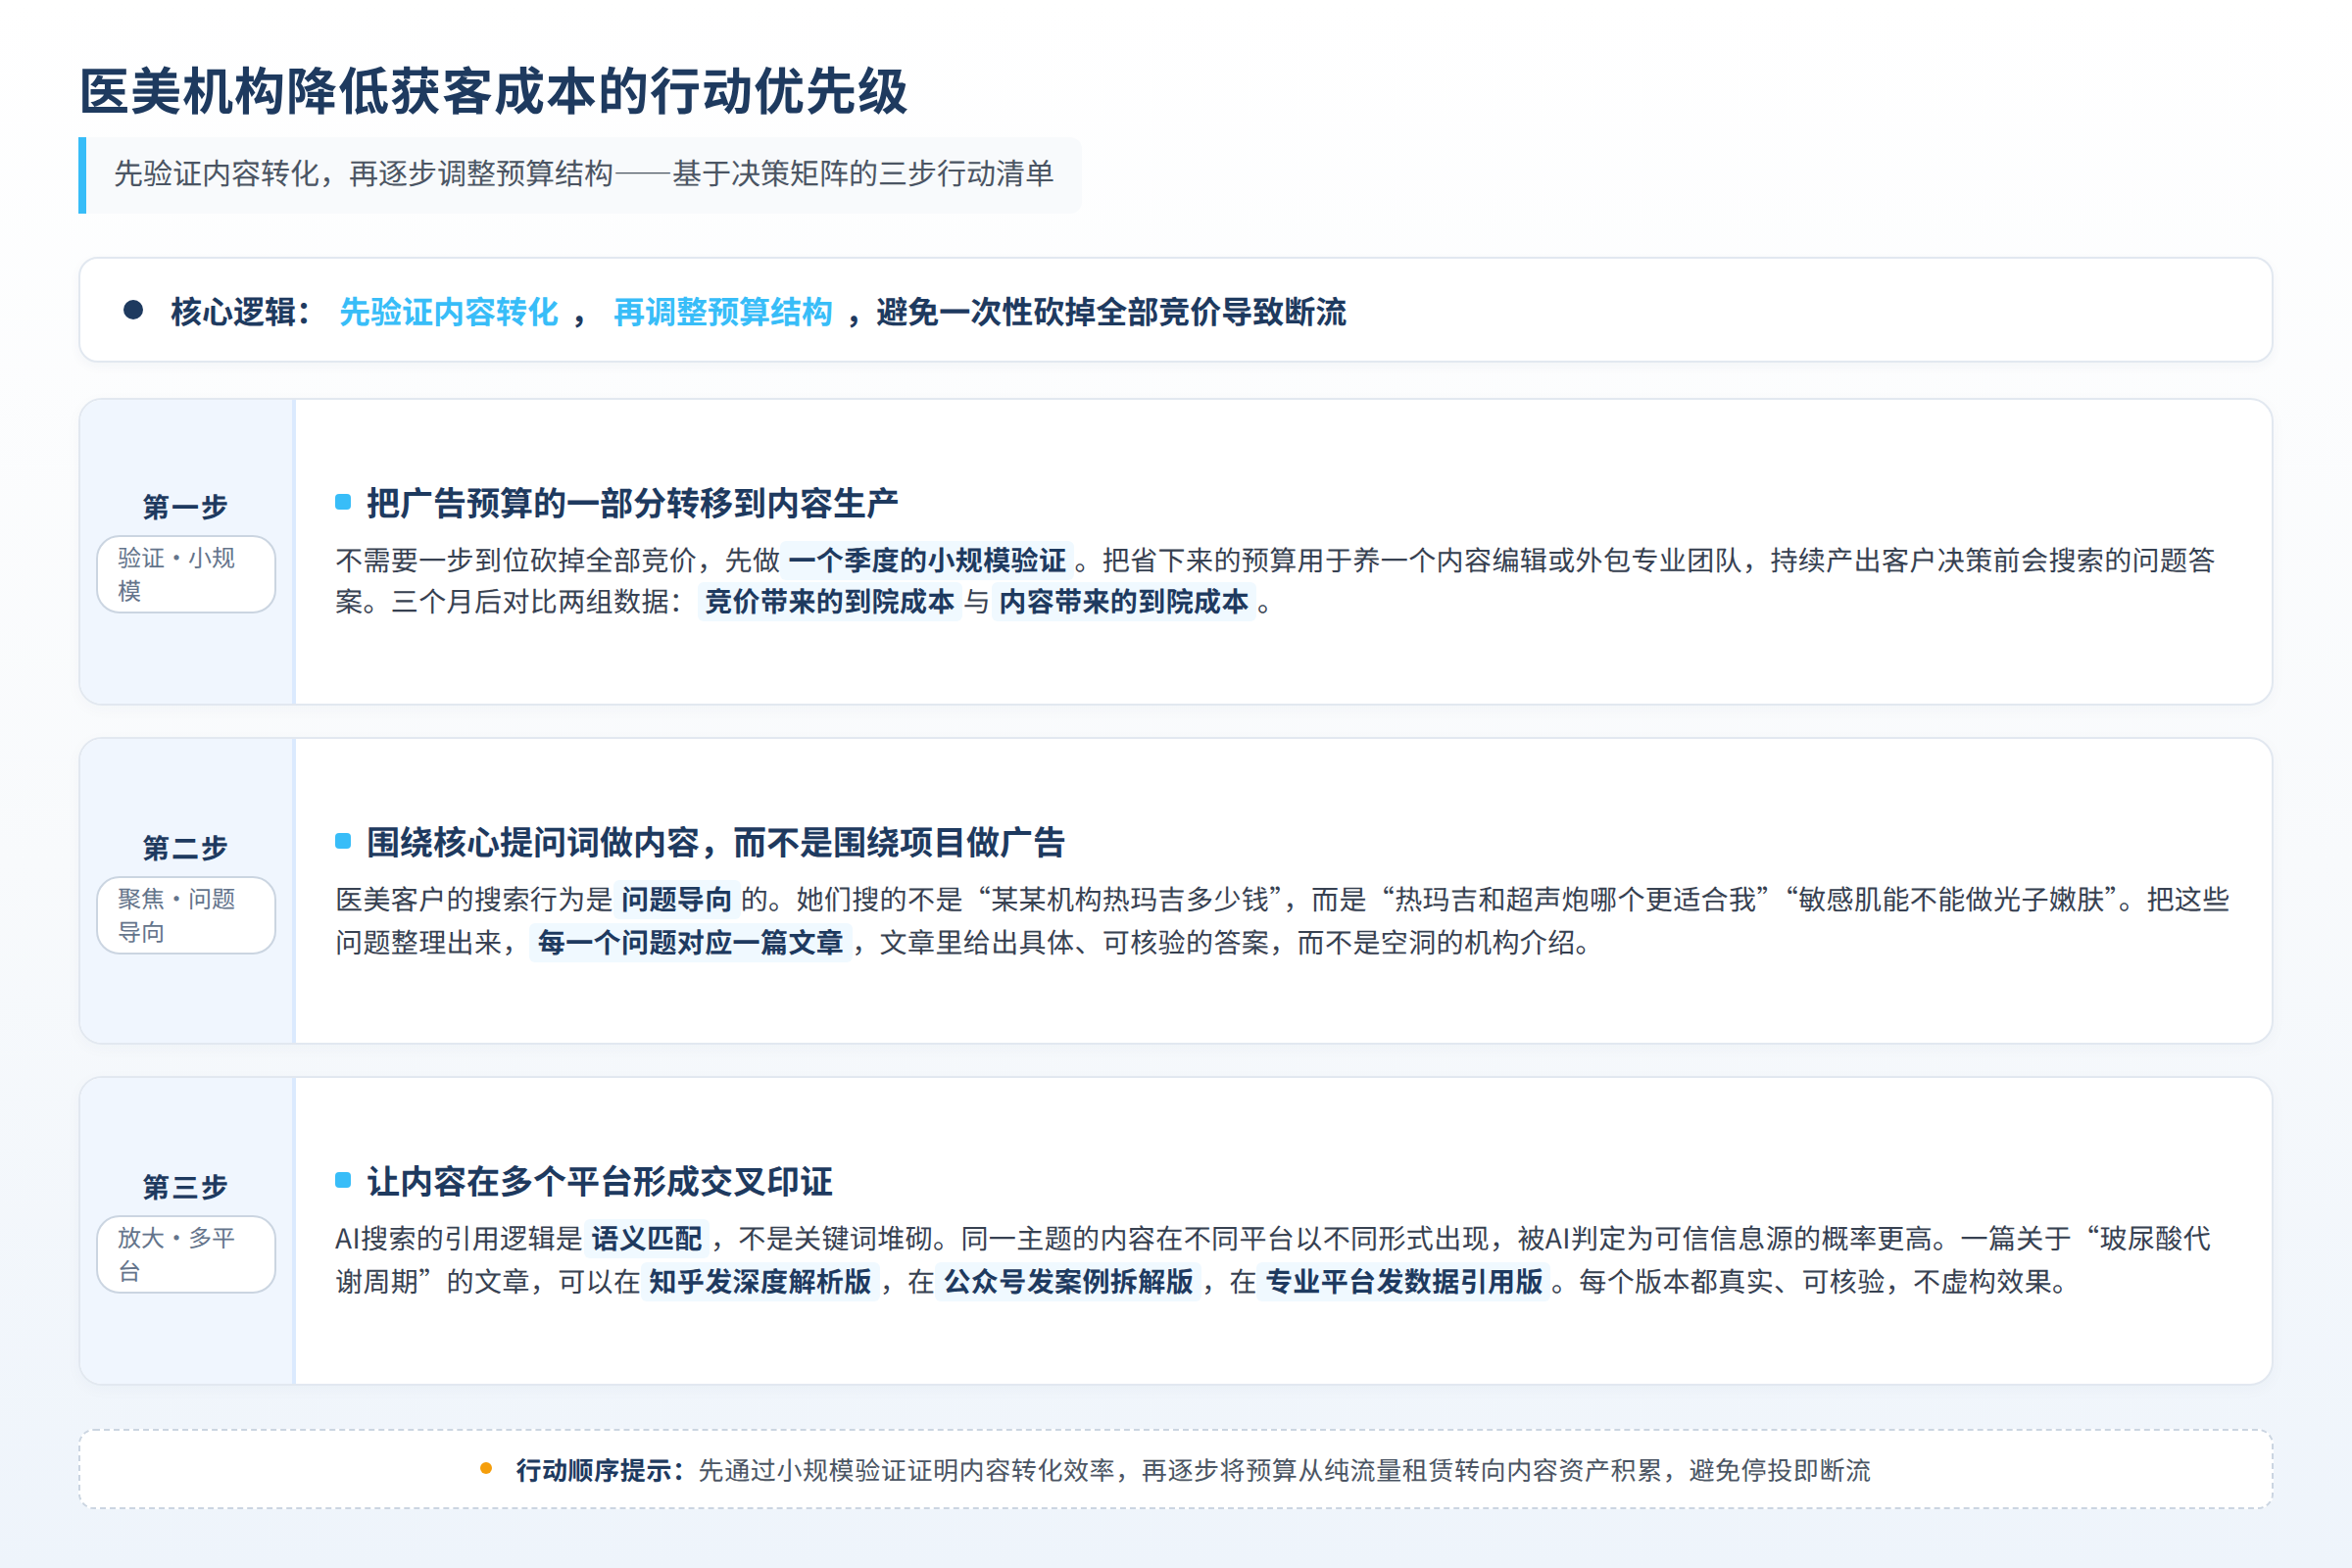Click heading 把广告预算的一部分转移到内容生产
The width and height of the screenshot is (2352, 1568).
(632, 503)
